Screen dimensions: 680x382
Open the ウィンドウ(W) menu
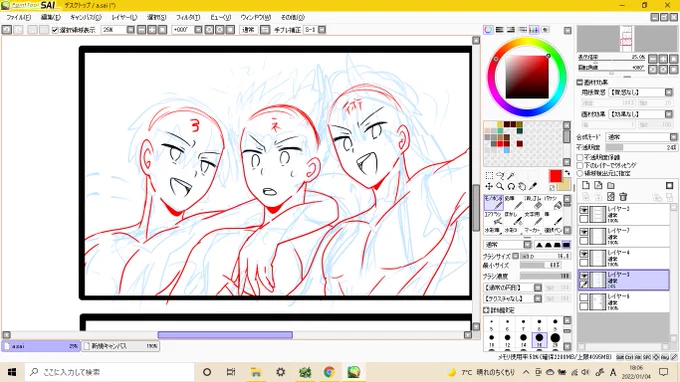point(255,17)
